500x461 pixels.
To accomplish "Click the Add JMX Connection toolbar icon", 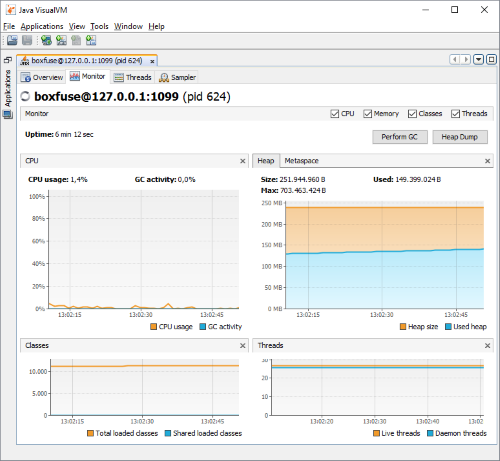I will (61, 40).
